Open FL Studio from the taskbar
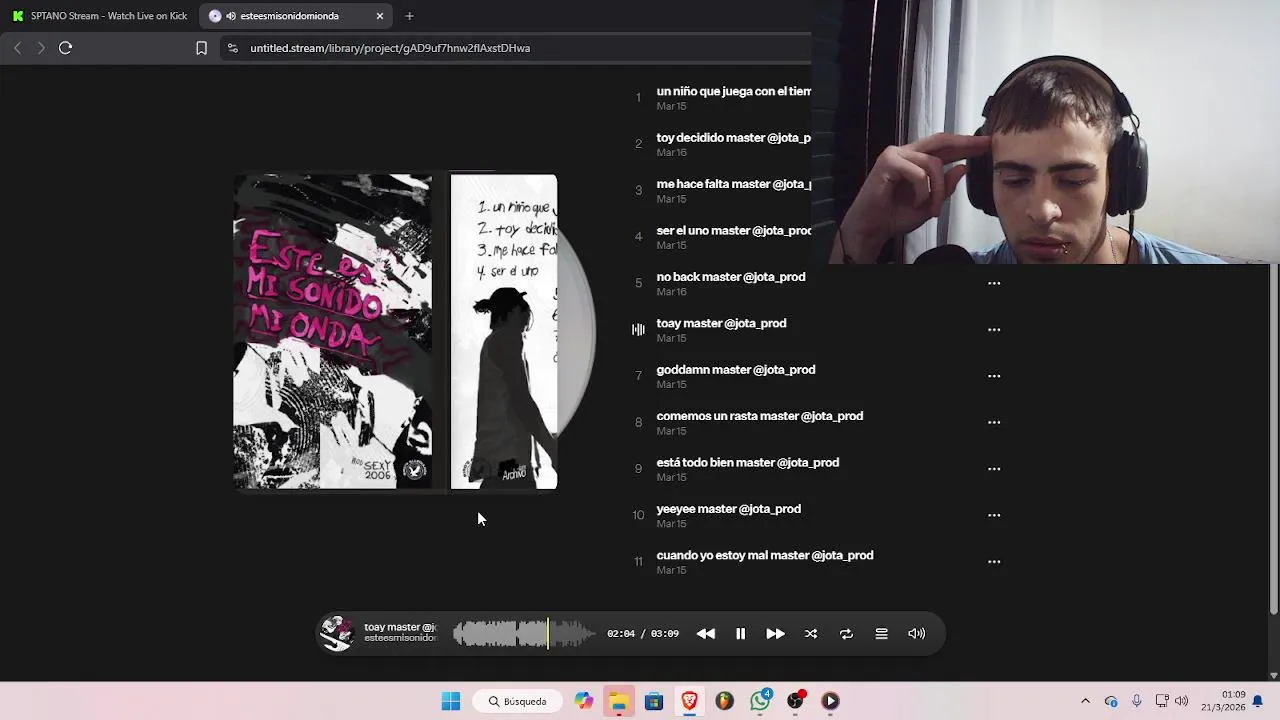The width and height of the screenshot is (1280, 720). click(x=724, y=701)
